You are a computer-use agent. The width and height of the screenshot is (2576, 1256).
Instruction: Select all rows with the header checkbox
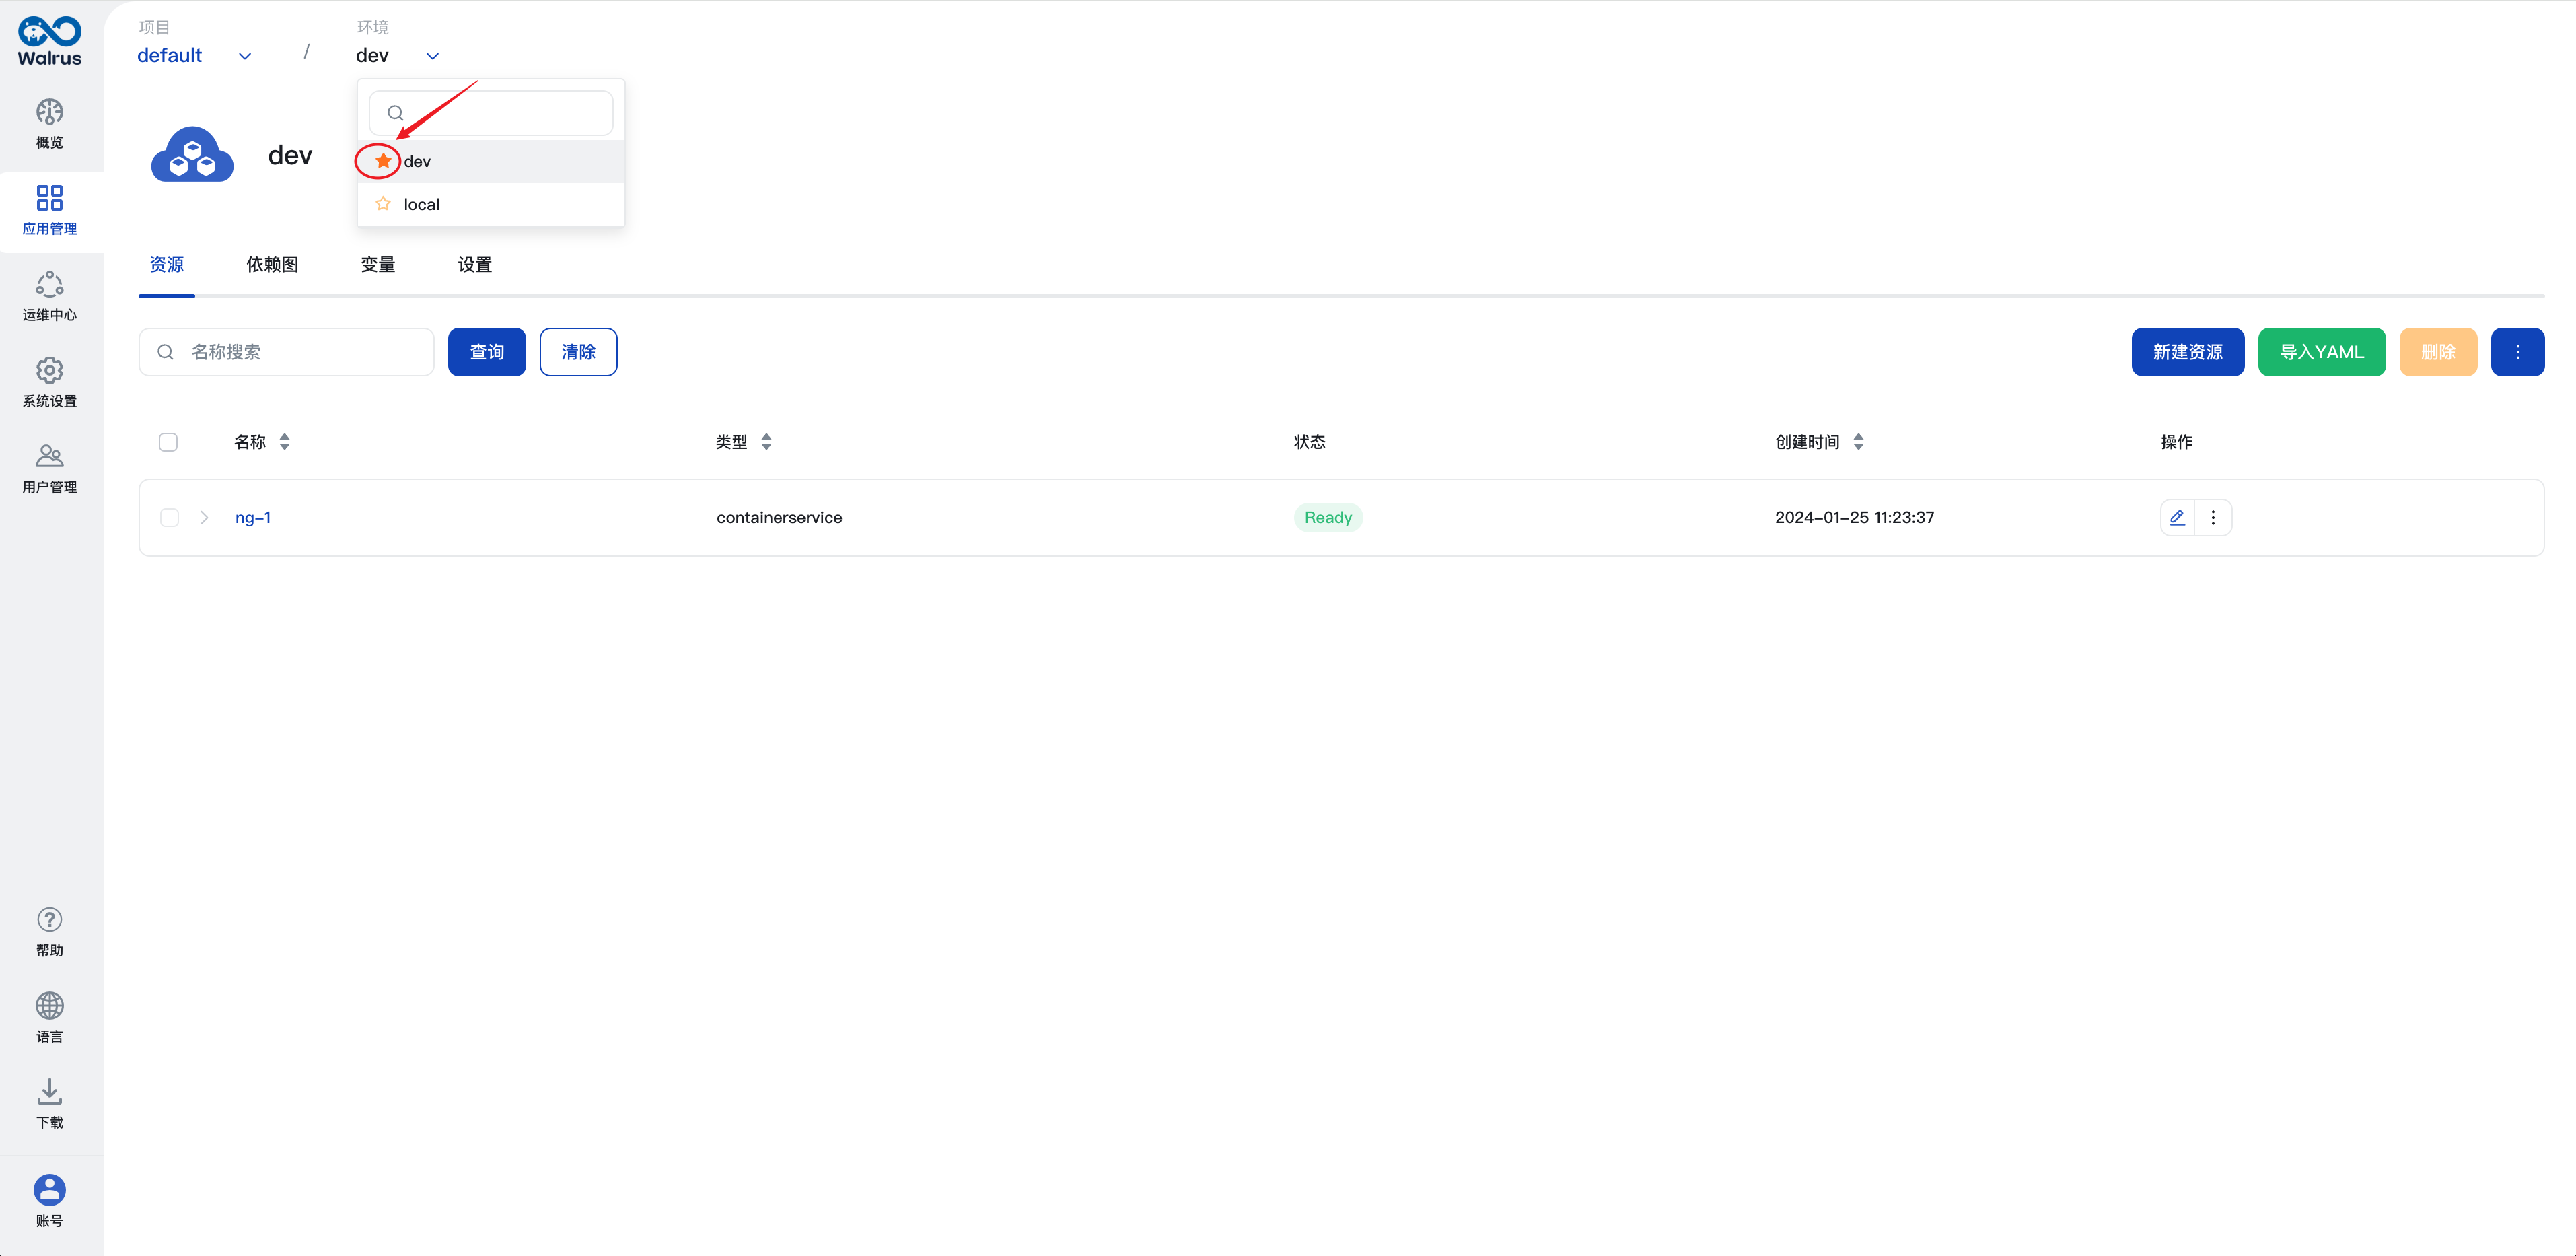[x=168, y=441]
